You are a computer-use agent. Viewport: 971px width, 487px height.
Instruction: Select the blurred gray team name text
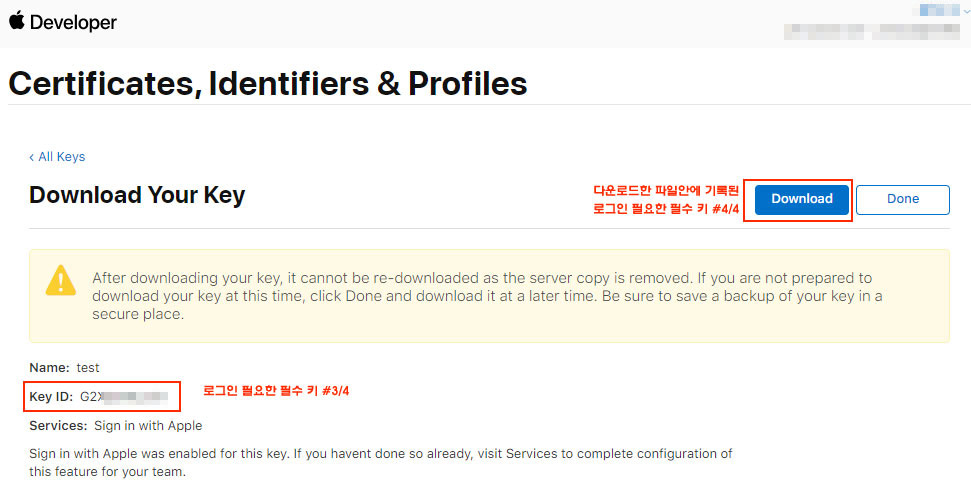coord(872,31)
